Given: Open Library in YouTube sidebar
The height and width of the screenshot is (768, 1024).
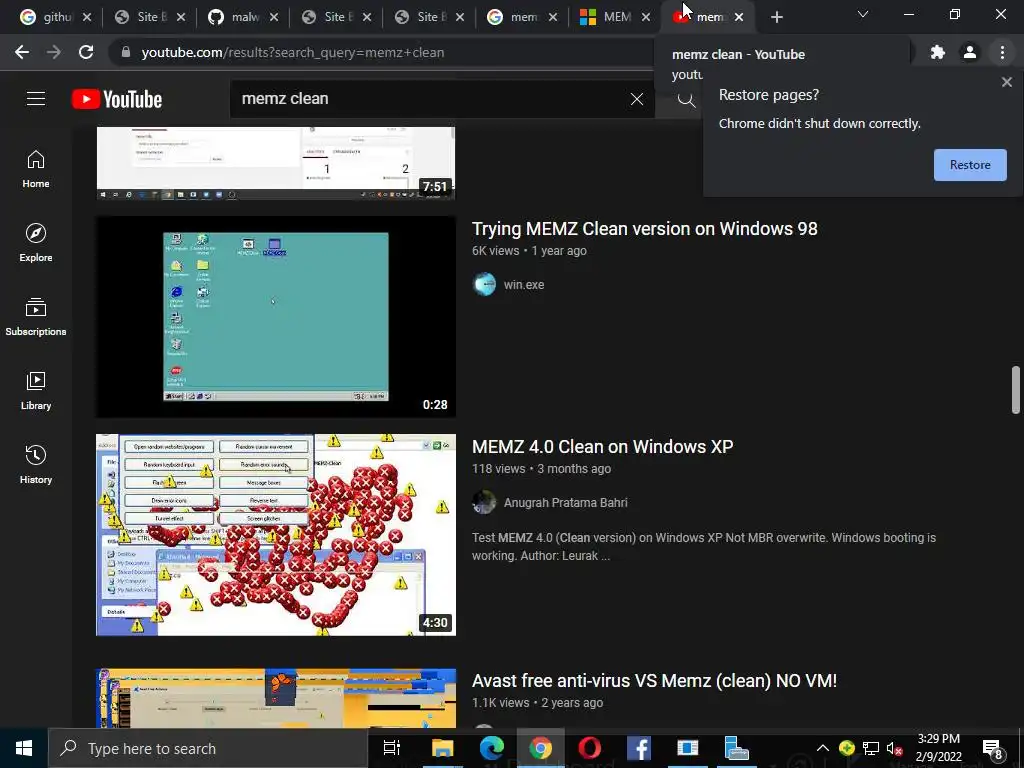Looking at the screenshot, I should tap(36, 390).
